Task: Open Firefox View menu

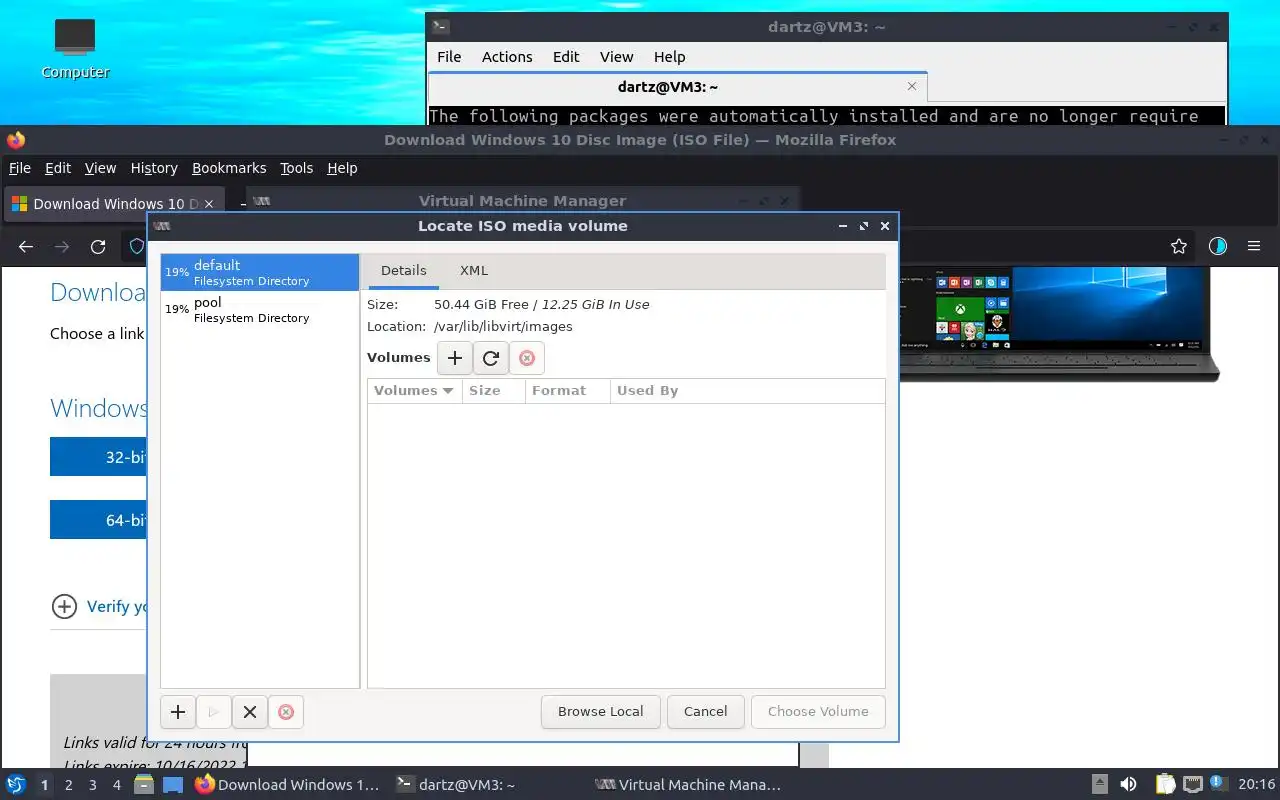Action: coord(100,168)
